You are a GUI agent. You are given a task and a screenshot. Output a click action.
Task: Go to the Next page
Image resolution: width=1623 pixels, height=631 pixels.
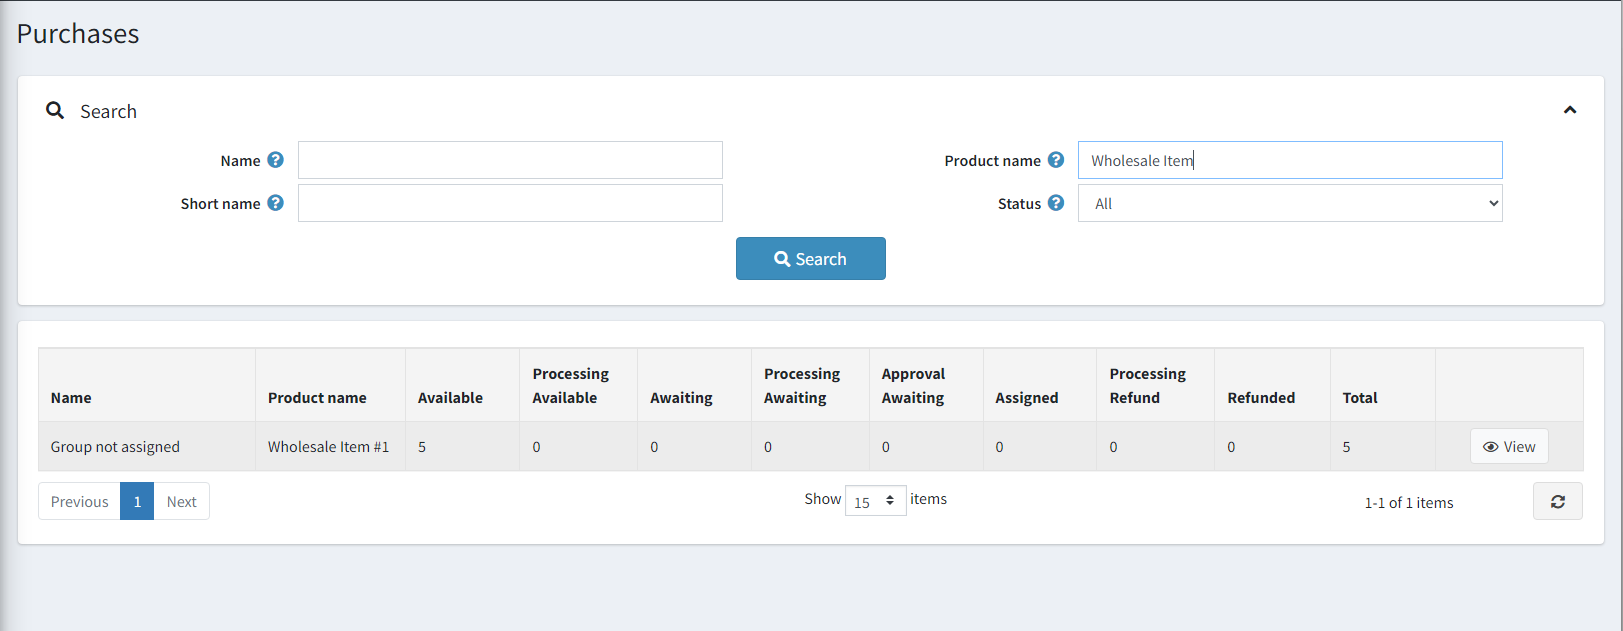click(x=181, y=502)
